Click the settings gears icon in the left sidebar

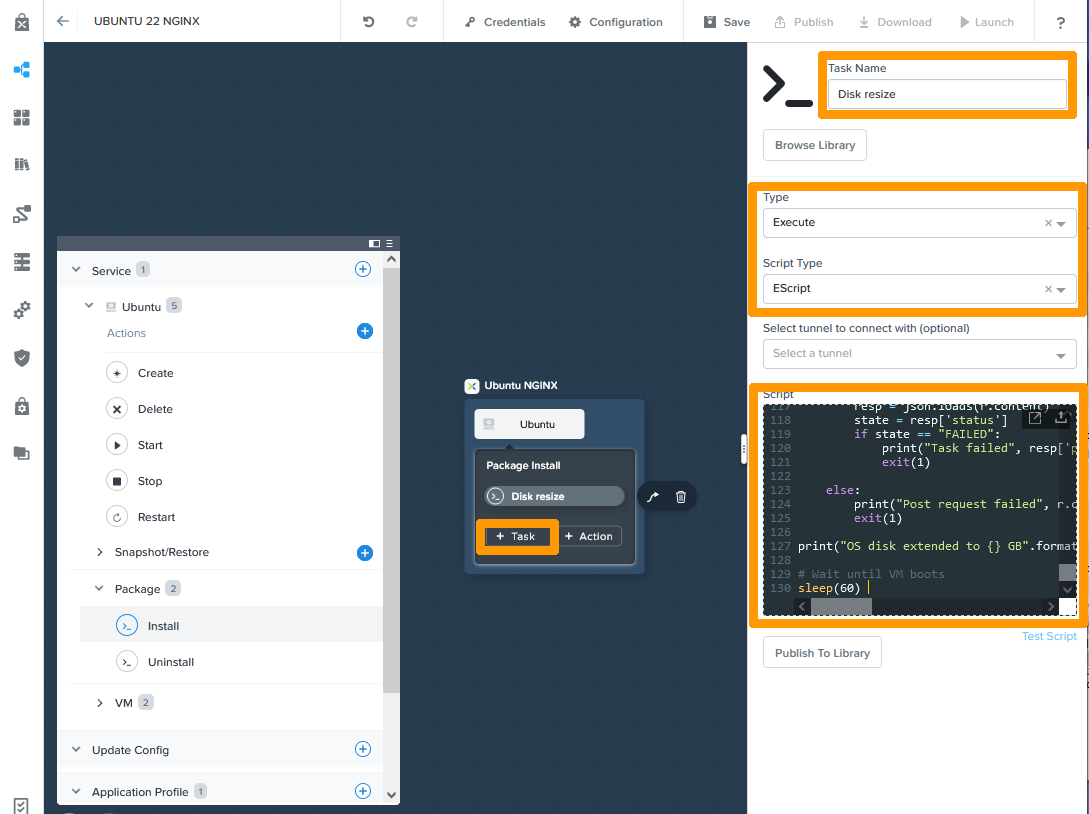tap(22, 310)
